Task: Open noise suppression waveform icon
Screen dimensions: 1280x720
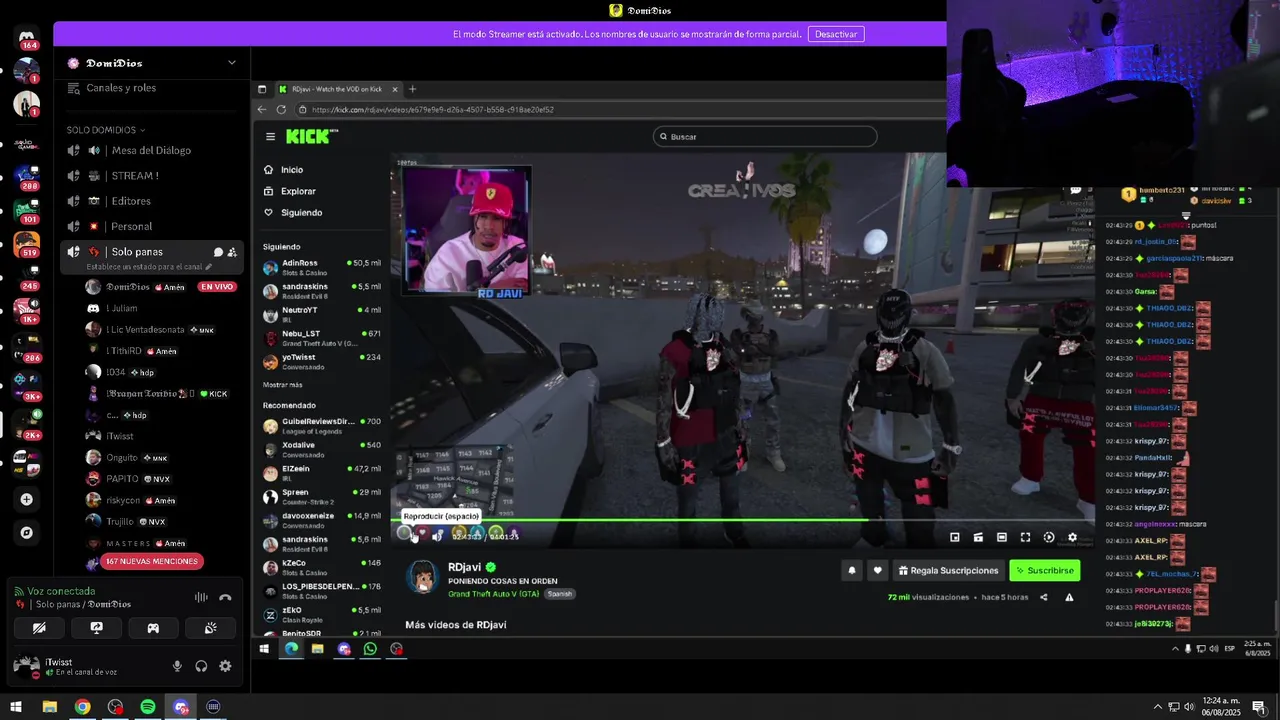Action: click(x=201, y=597)
